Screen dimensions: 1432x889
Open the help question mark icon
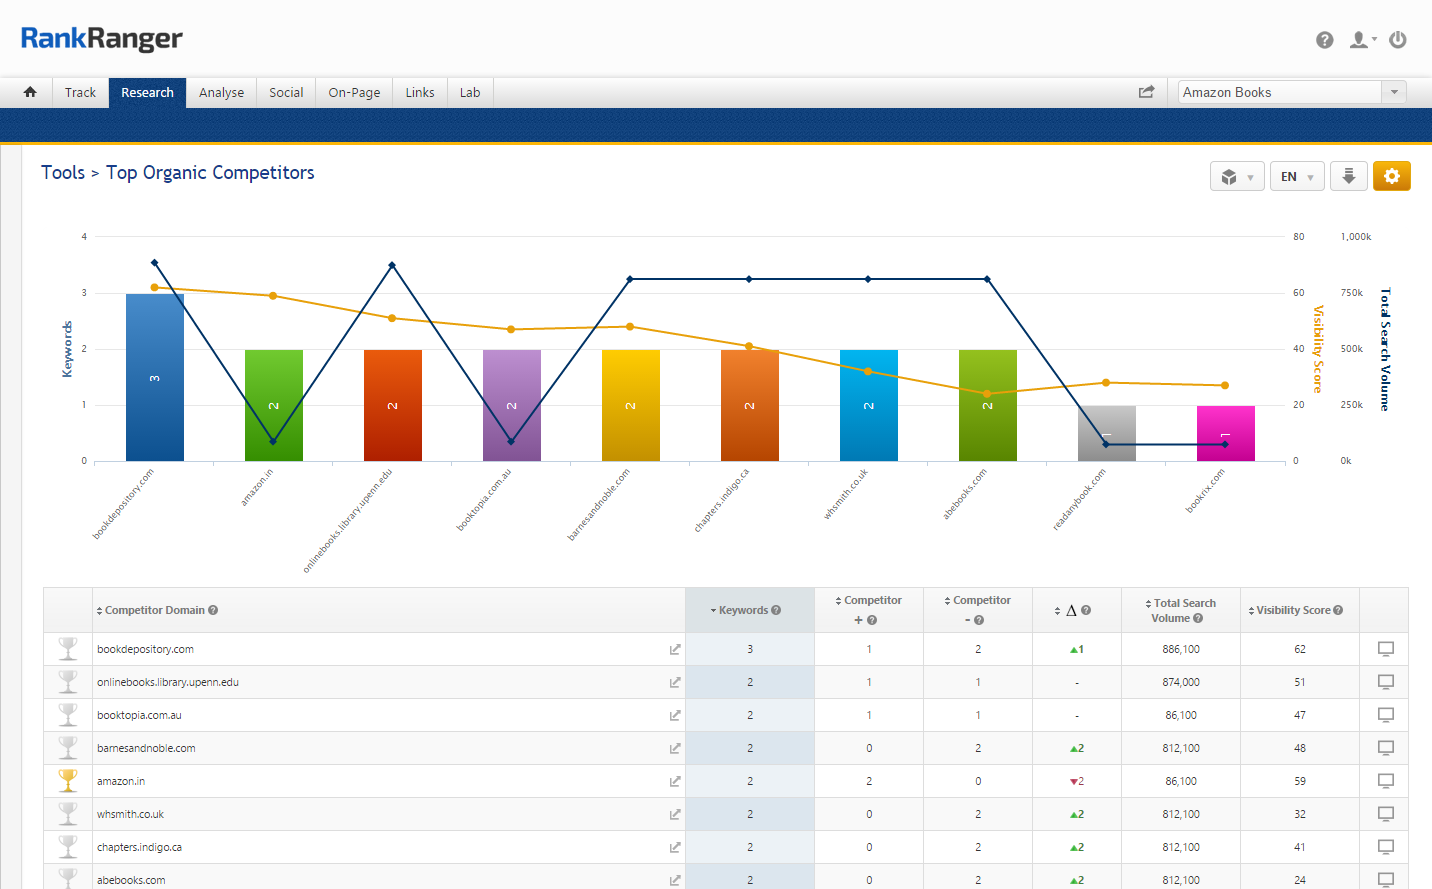1324,40
